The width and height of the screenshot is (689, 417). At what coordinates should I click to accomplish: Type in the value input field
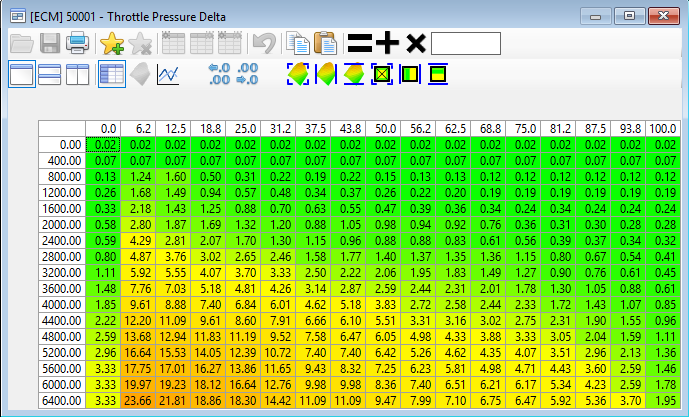pos(465,43)
